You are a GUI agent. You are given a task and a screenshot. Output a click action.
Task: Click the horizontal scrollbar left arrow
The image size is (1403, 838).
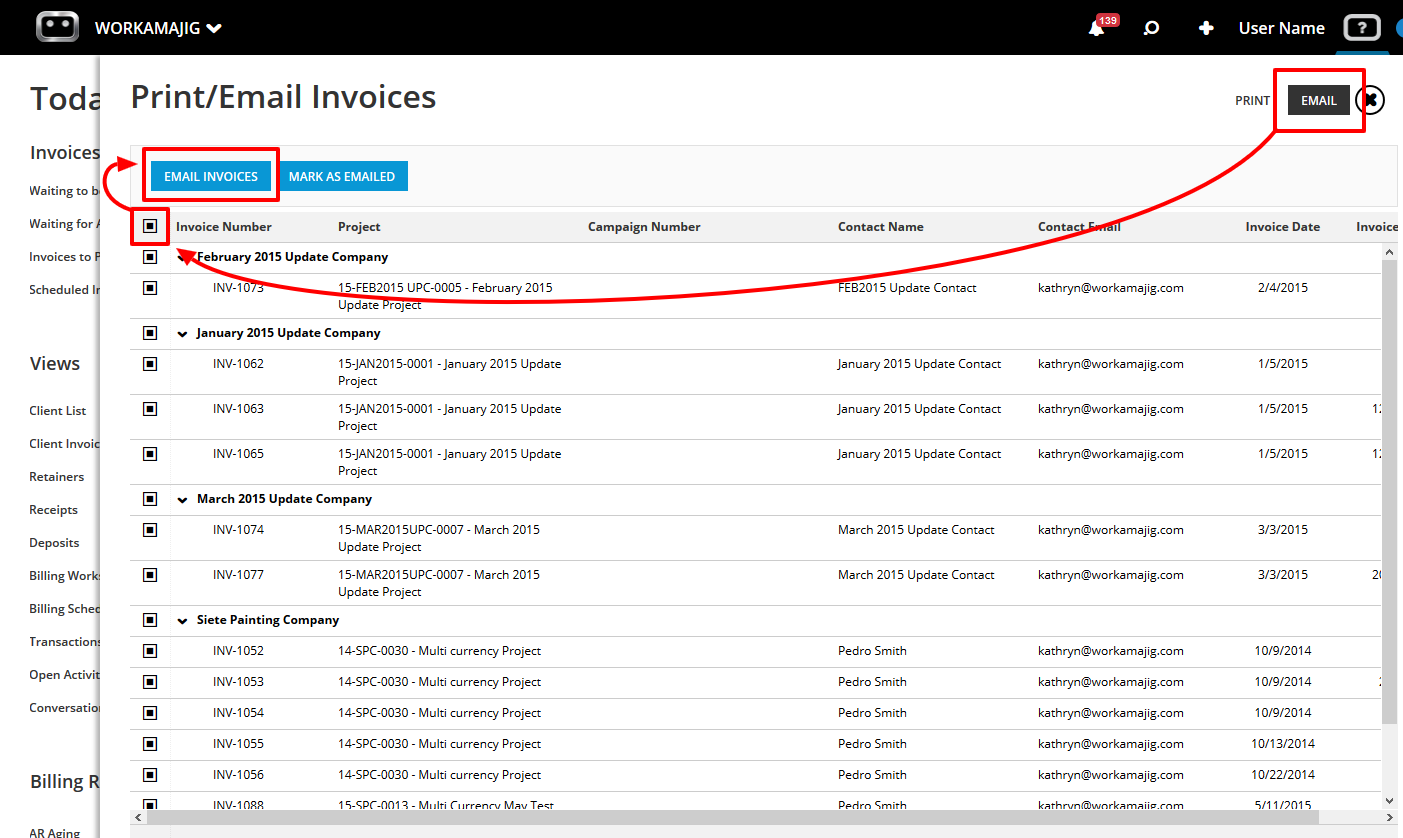pyautogui.click(x=137, y=818)
